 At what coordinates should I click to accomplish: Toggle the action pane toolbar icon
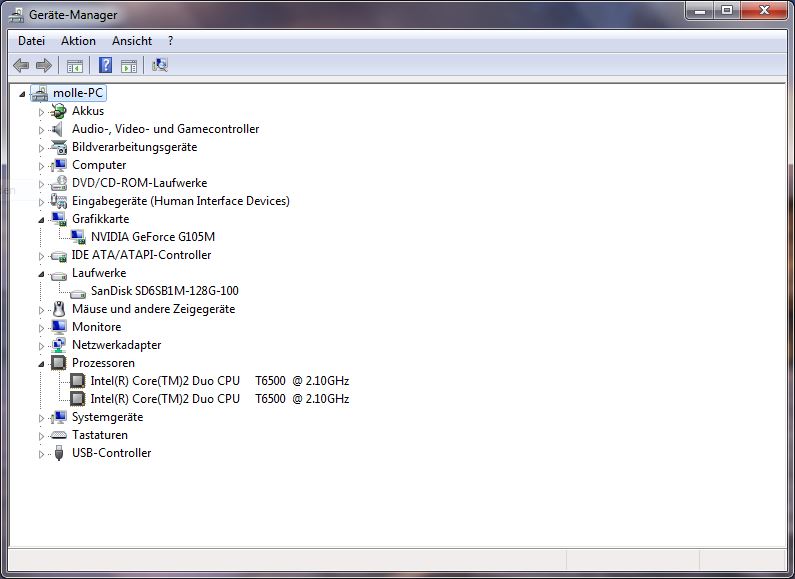pos(129,66)
